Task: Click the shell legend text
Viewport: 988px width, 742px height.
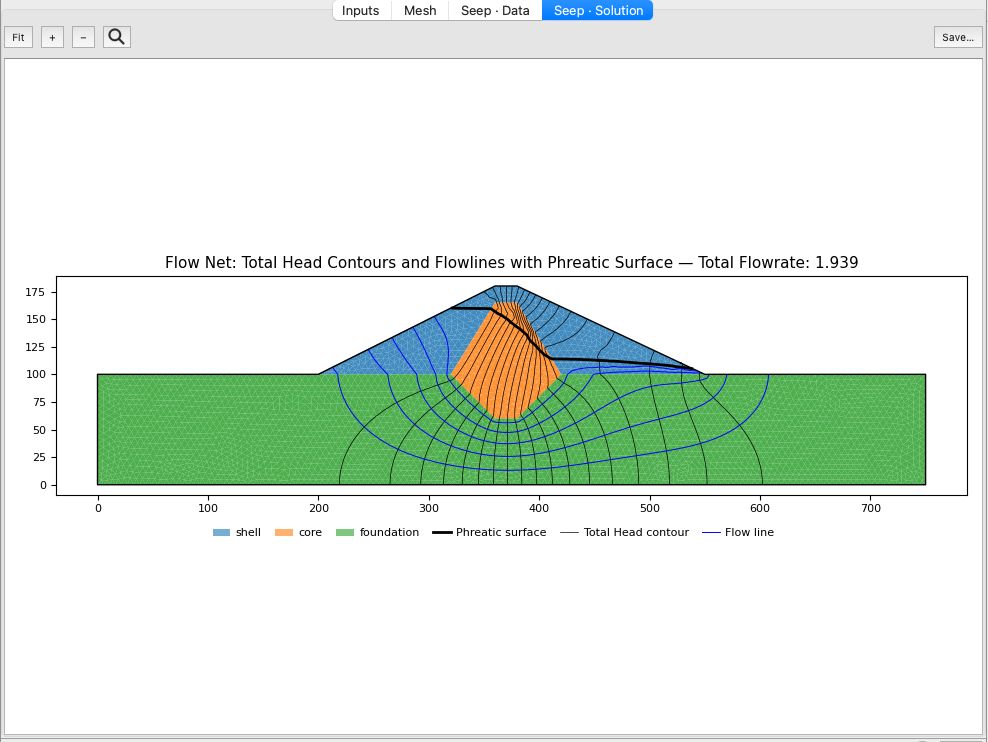Action: coord(248,532)
